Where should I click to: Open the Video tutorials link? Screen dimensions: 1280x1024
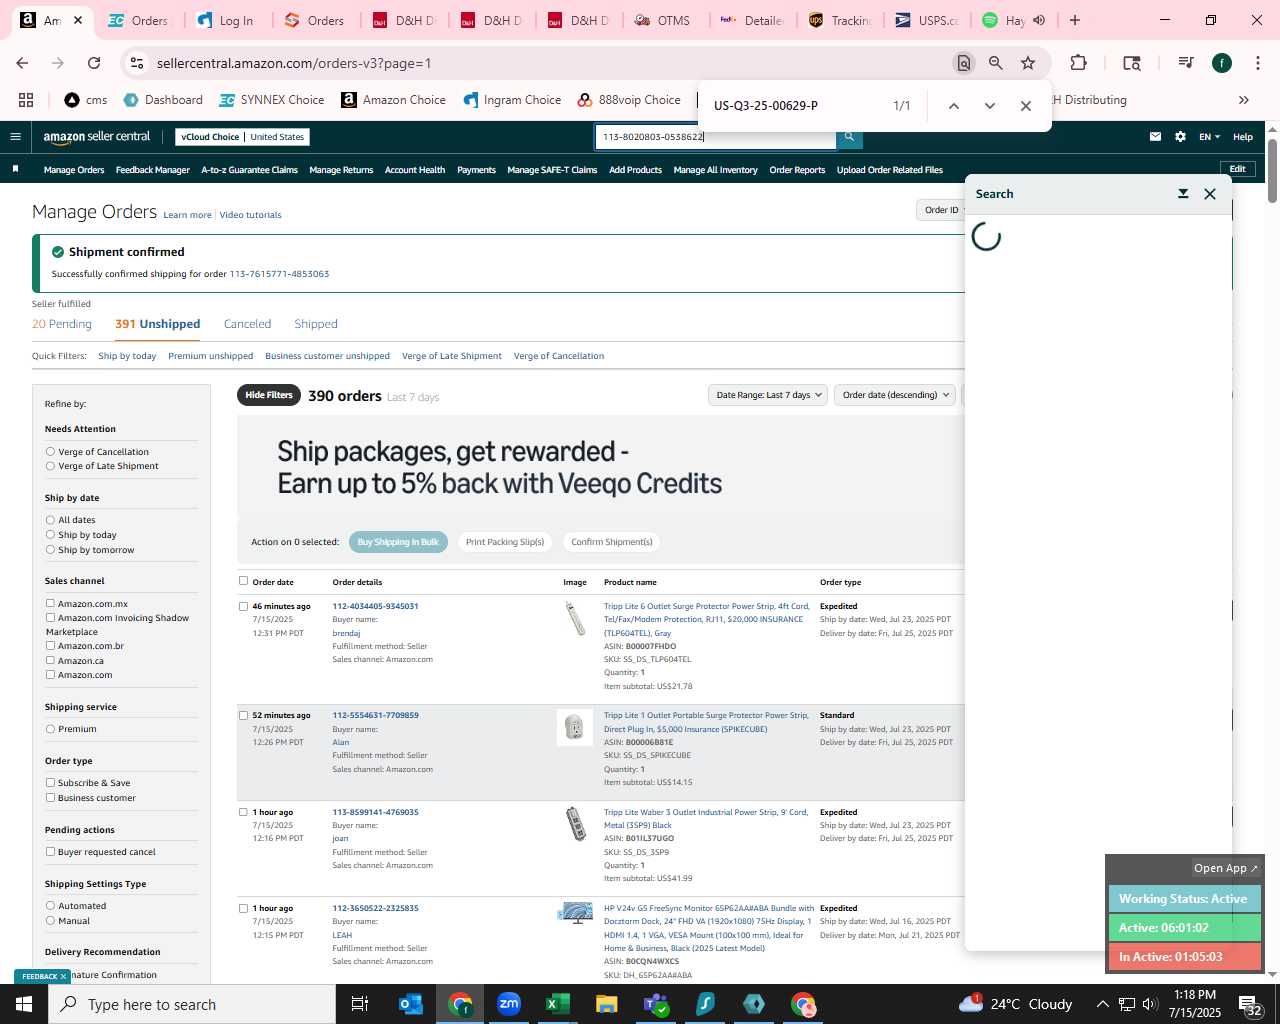(250, 215)
